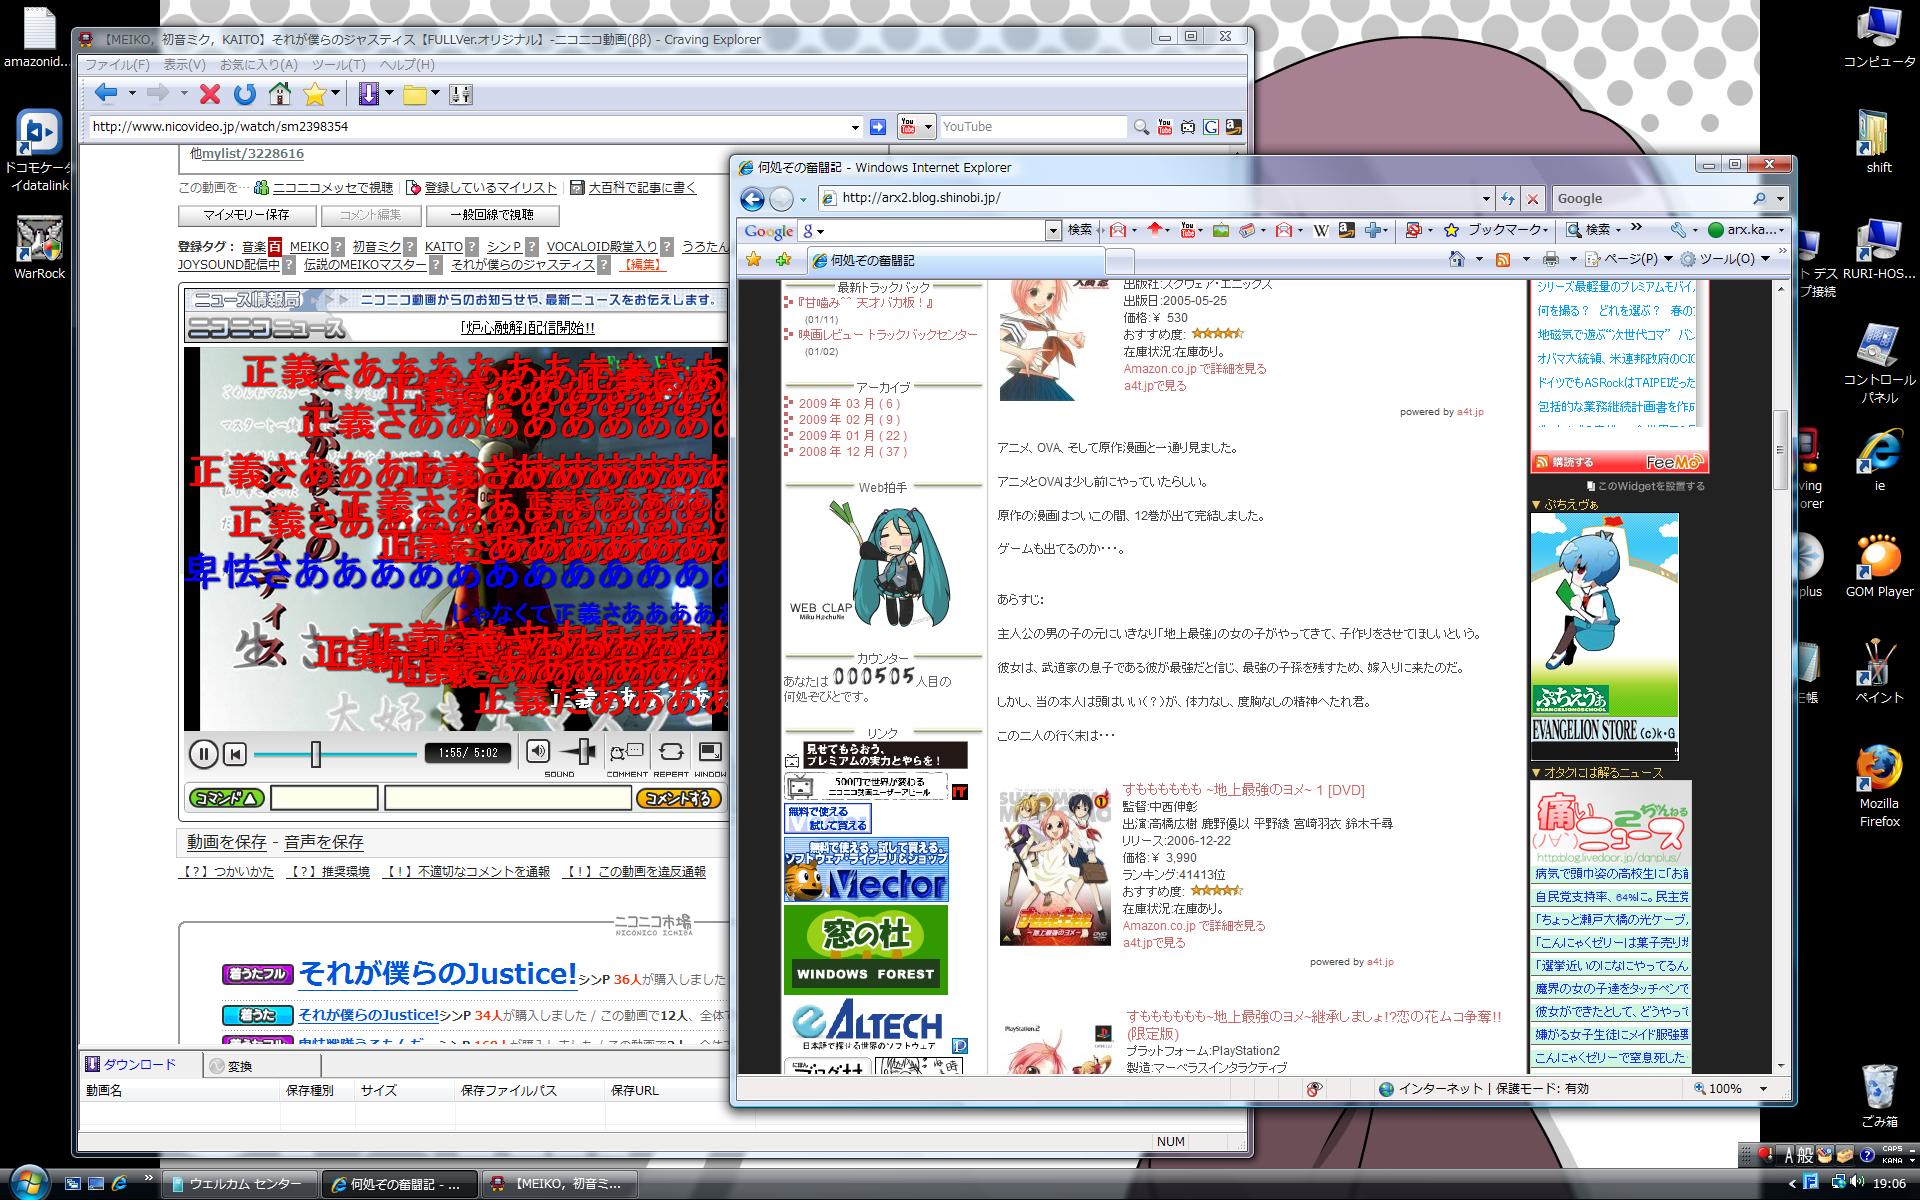Viewport: 1920px width, 1200px height.
Task: Mute sound with the speaker icon
Action: (x=538, y=752)
